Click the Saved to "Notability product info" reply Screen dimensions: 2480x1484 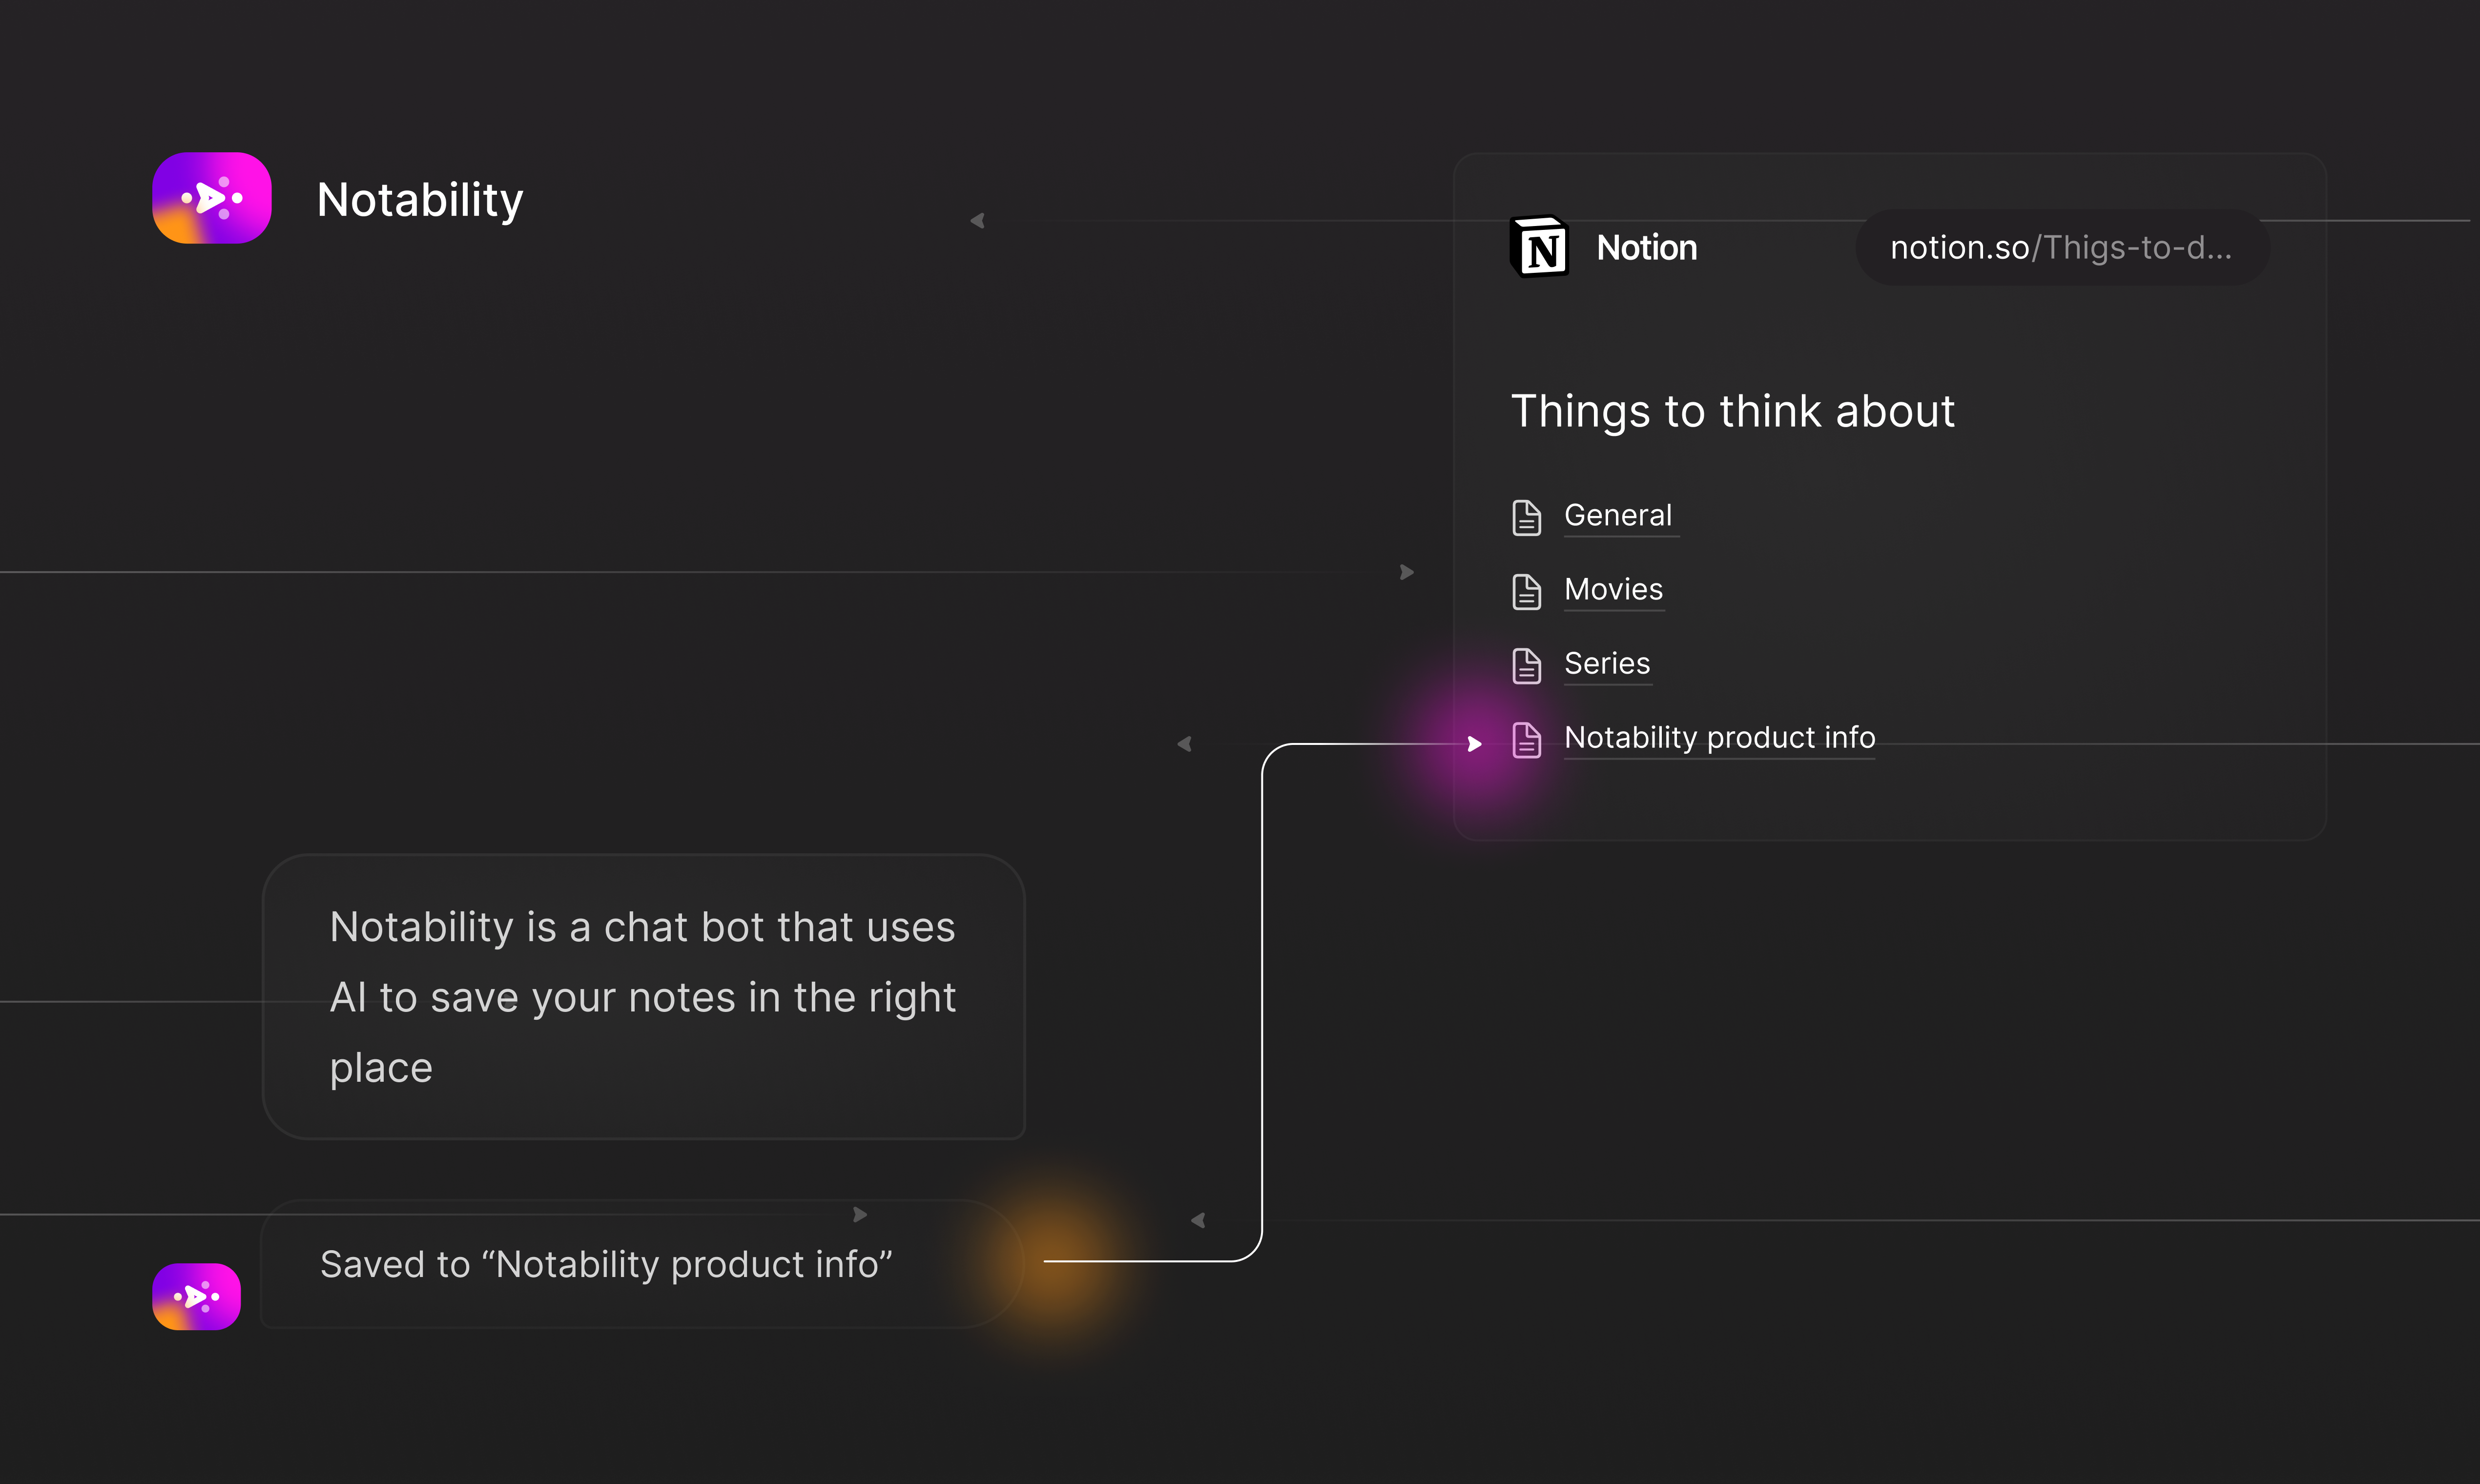642,1264
